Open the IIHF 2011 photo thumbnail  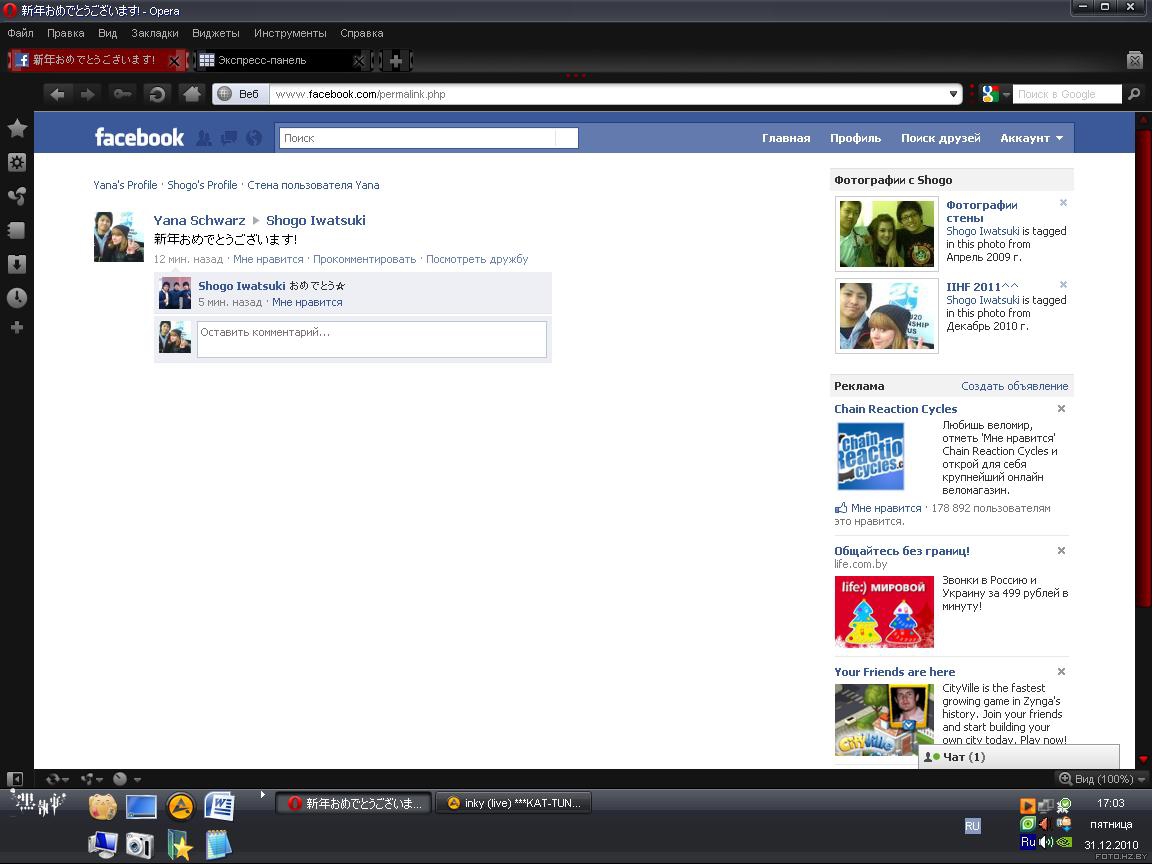coord(887,316)
